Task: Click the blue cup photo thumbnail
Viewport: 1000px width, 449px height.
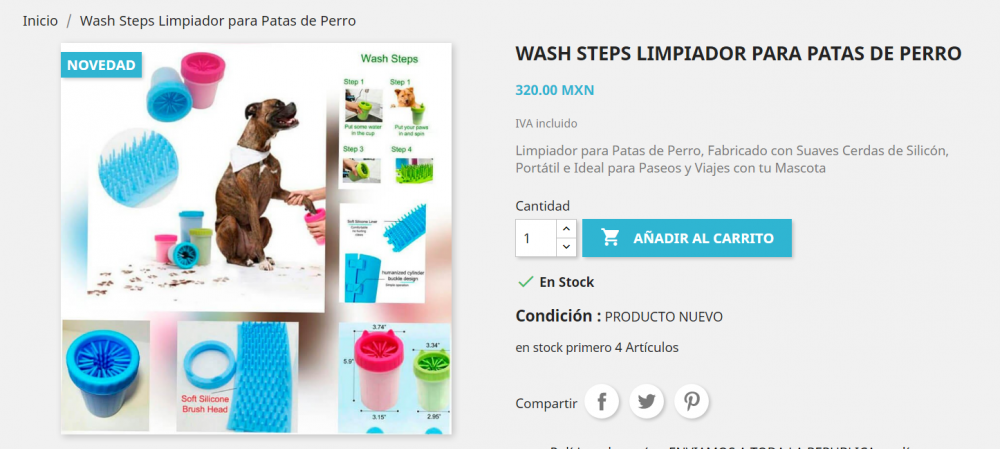Action: (106, 376)
